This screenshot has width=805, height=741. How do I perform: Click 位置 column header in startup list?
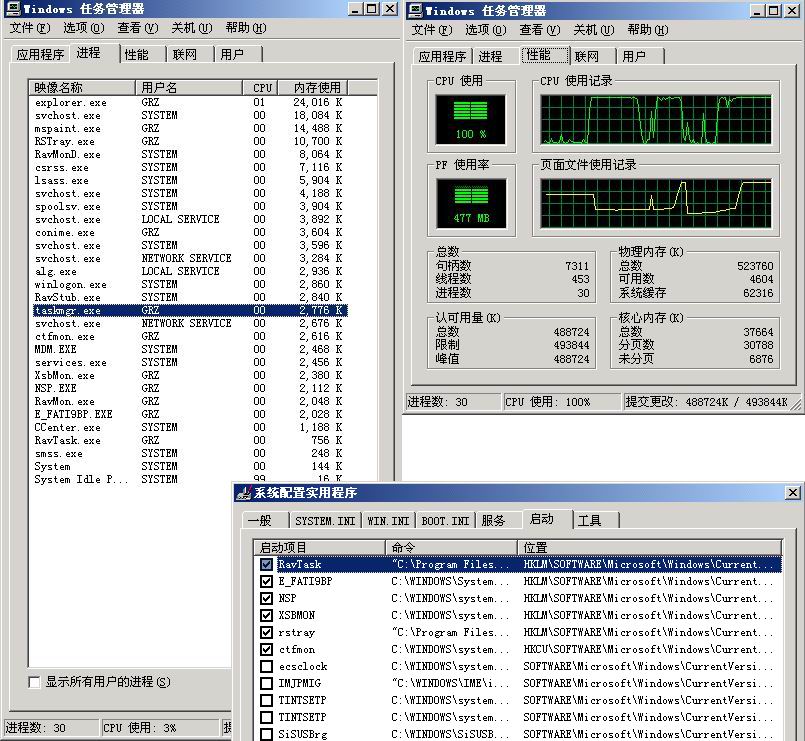[649, 547]
